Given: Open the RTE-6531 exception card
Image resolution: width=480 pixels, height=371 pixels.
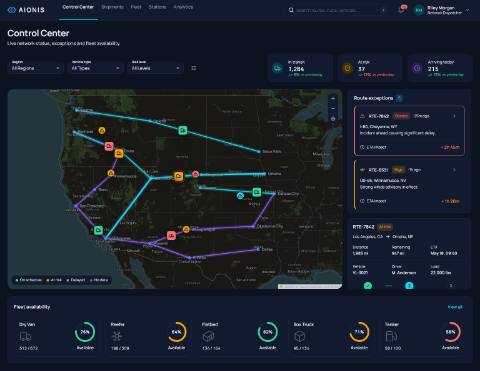Looking at the screenshot, I should [x=409, y=185].
